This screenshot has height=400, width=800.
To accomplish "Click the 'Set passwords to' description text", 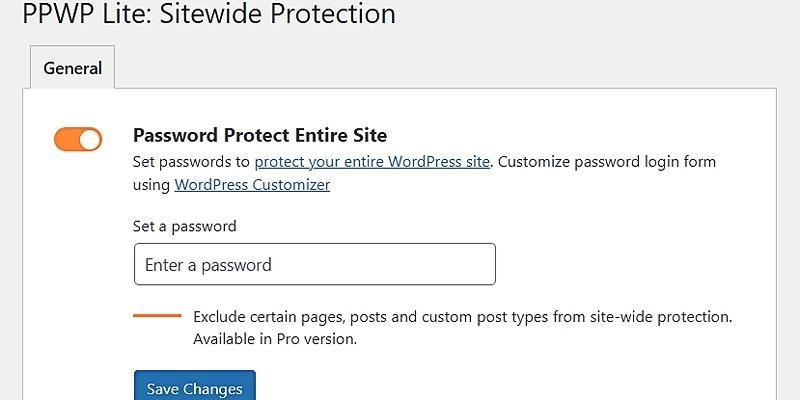I will tap(191, 161).
